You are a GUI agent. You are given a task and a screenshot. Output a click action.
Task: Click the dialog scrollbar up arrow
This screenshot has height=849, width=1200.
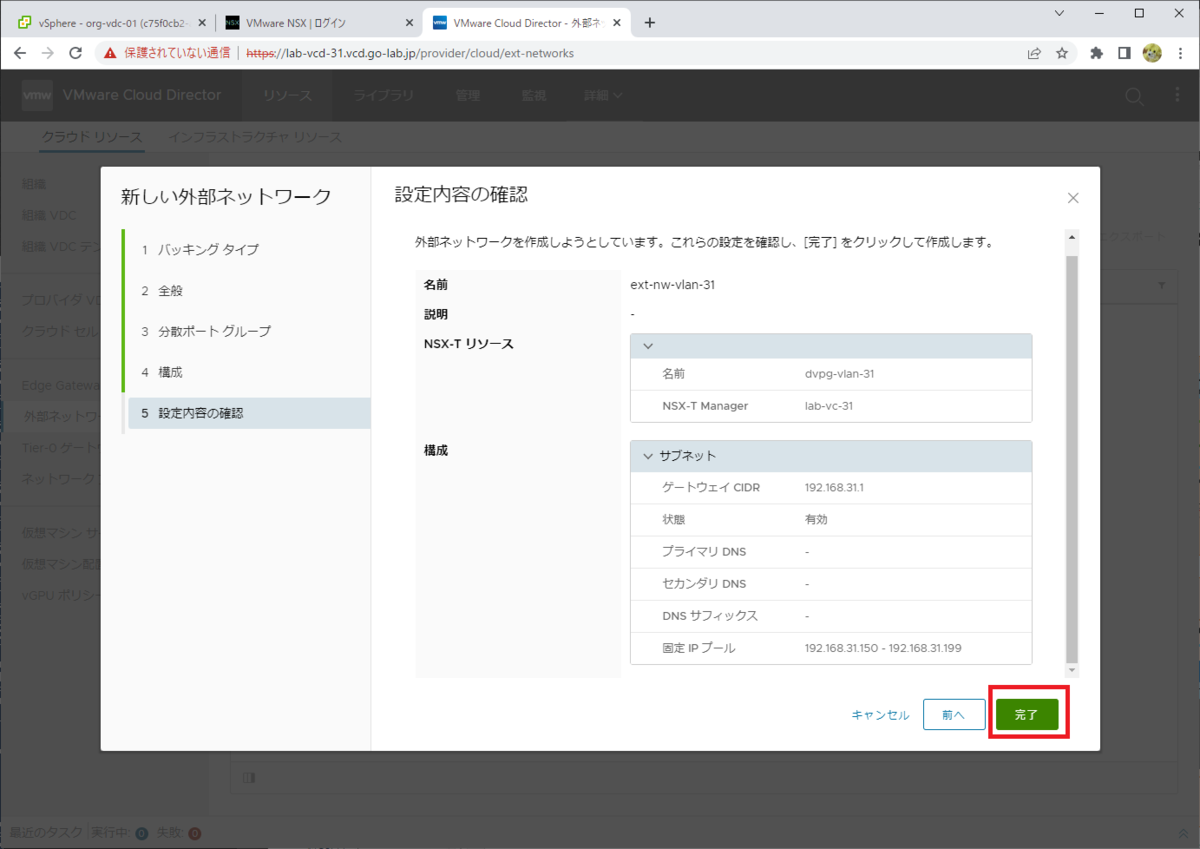(1072, 238)
